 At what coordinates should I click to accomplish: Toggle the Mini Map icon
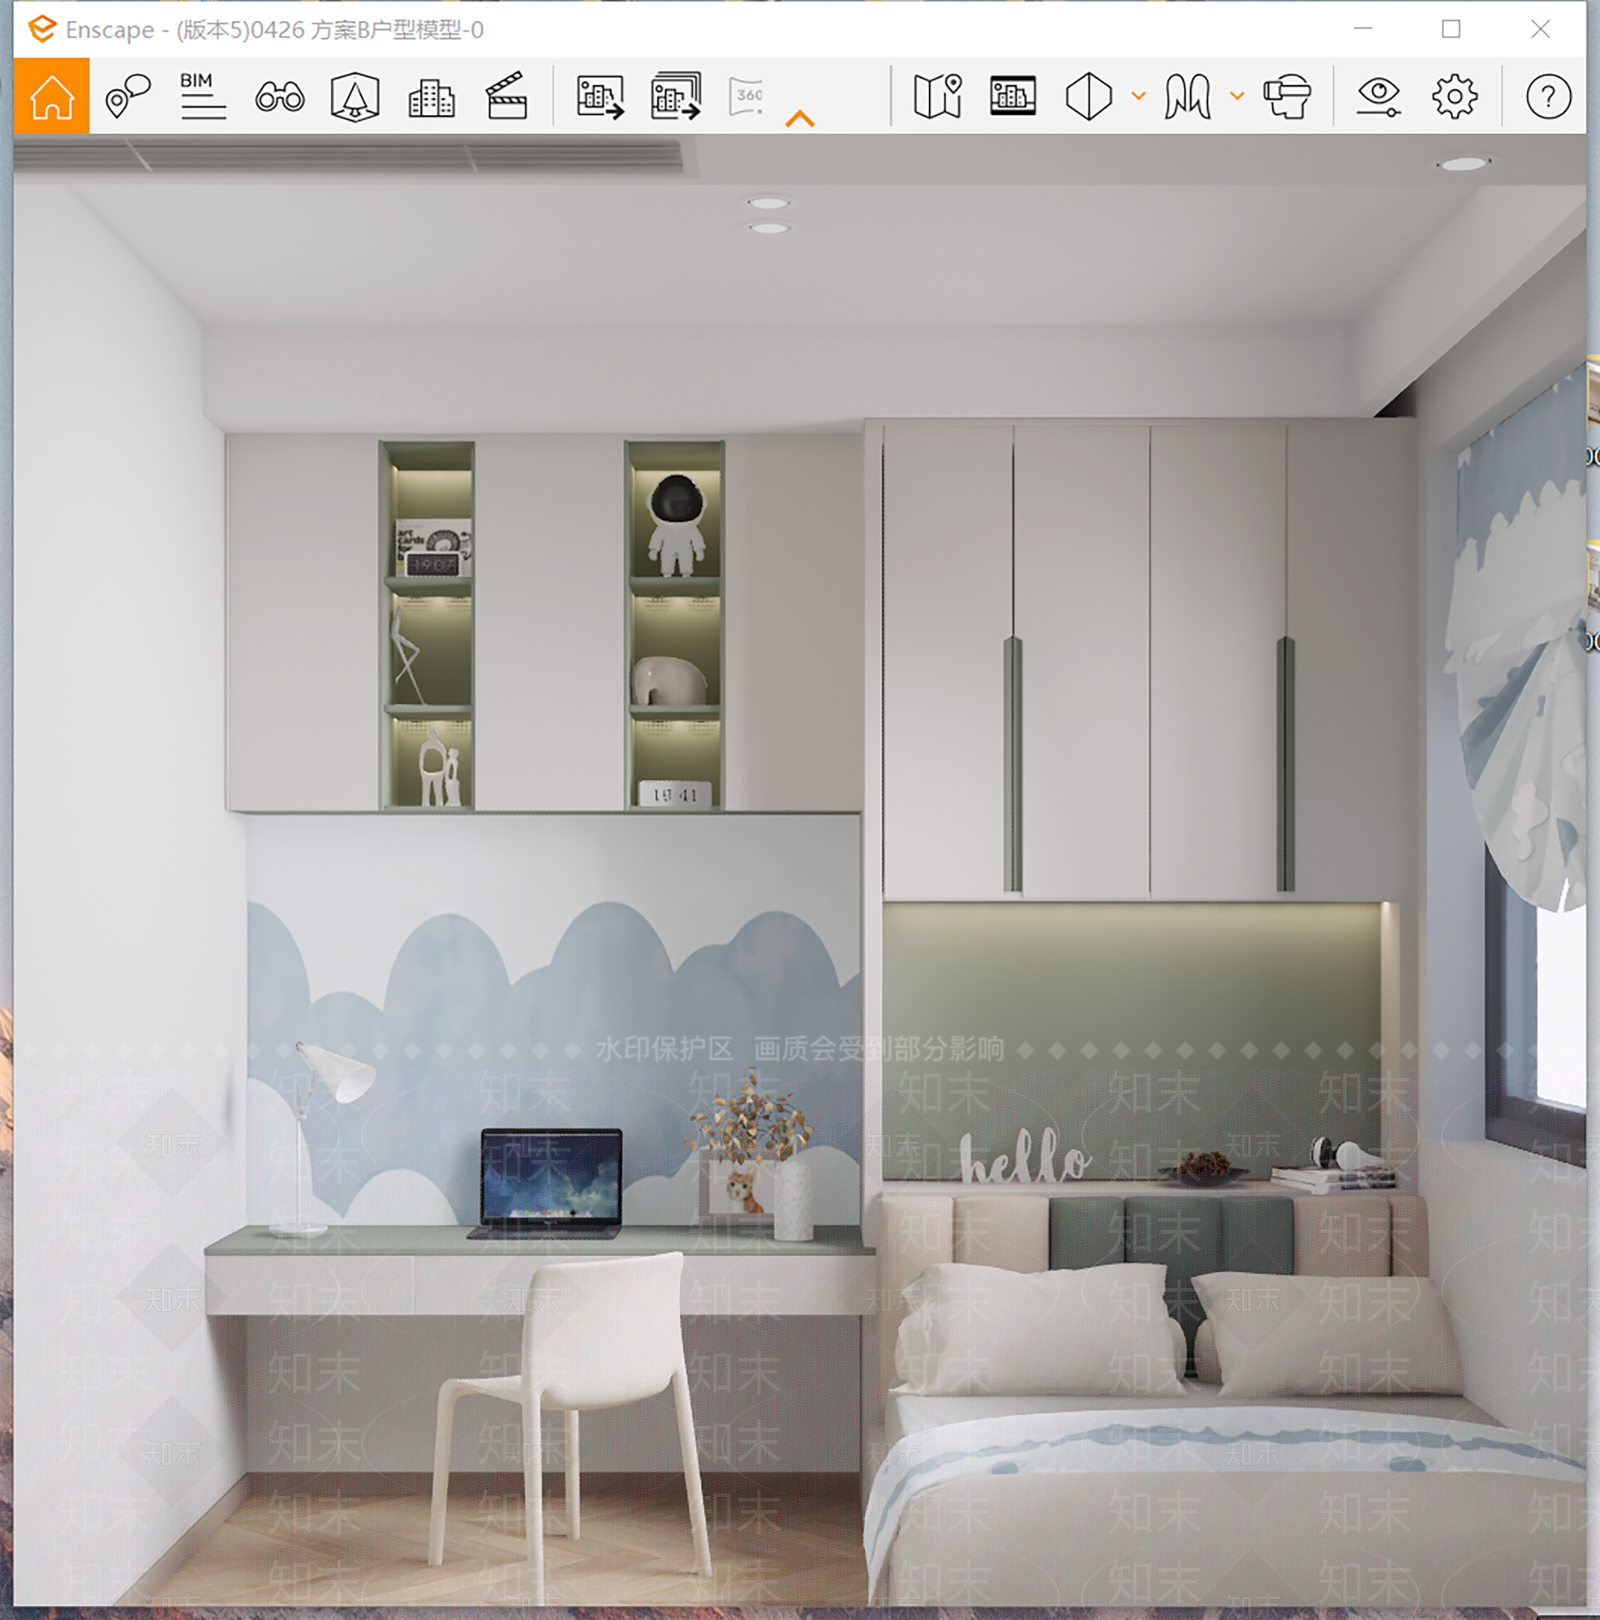point(938,97)
